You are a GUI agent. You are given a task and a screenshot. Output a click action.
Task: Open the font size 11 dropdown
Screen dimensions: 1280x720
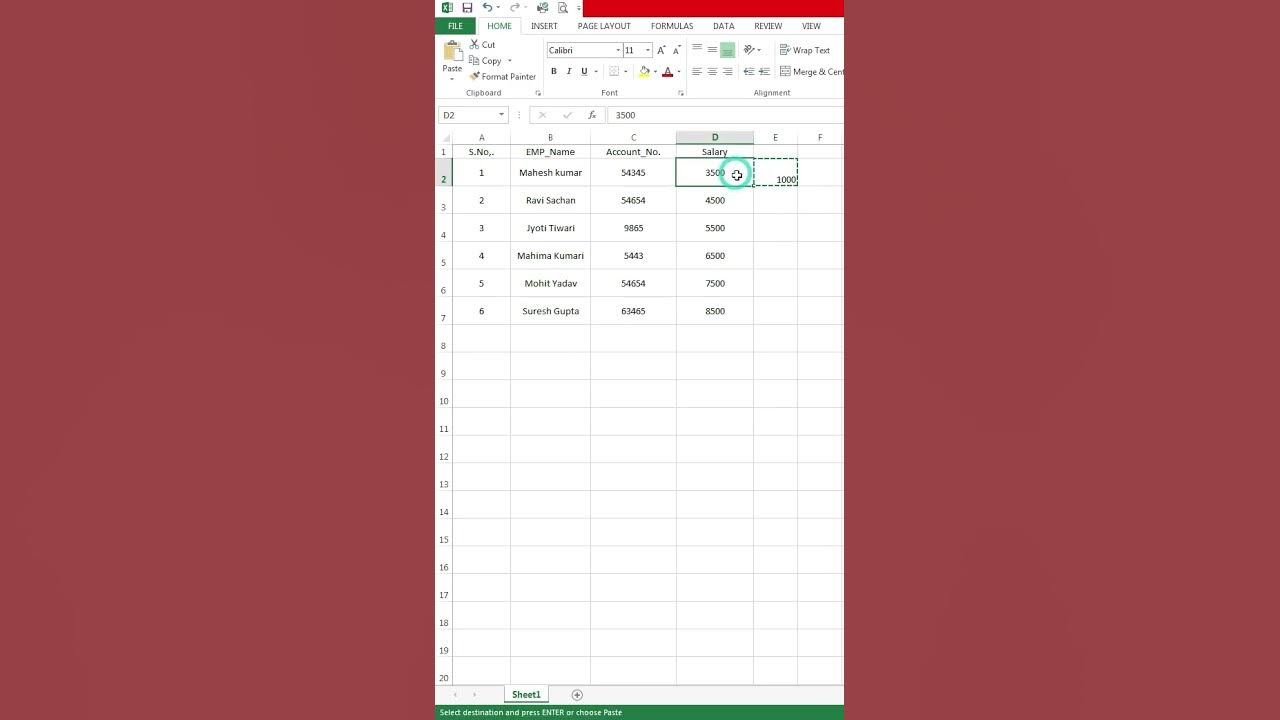pyautogui.click(x=647, y=50)
